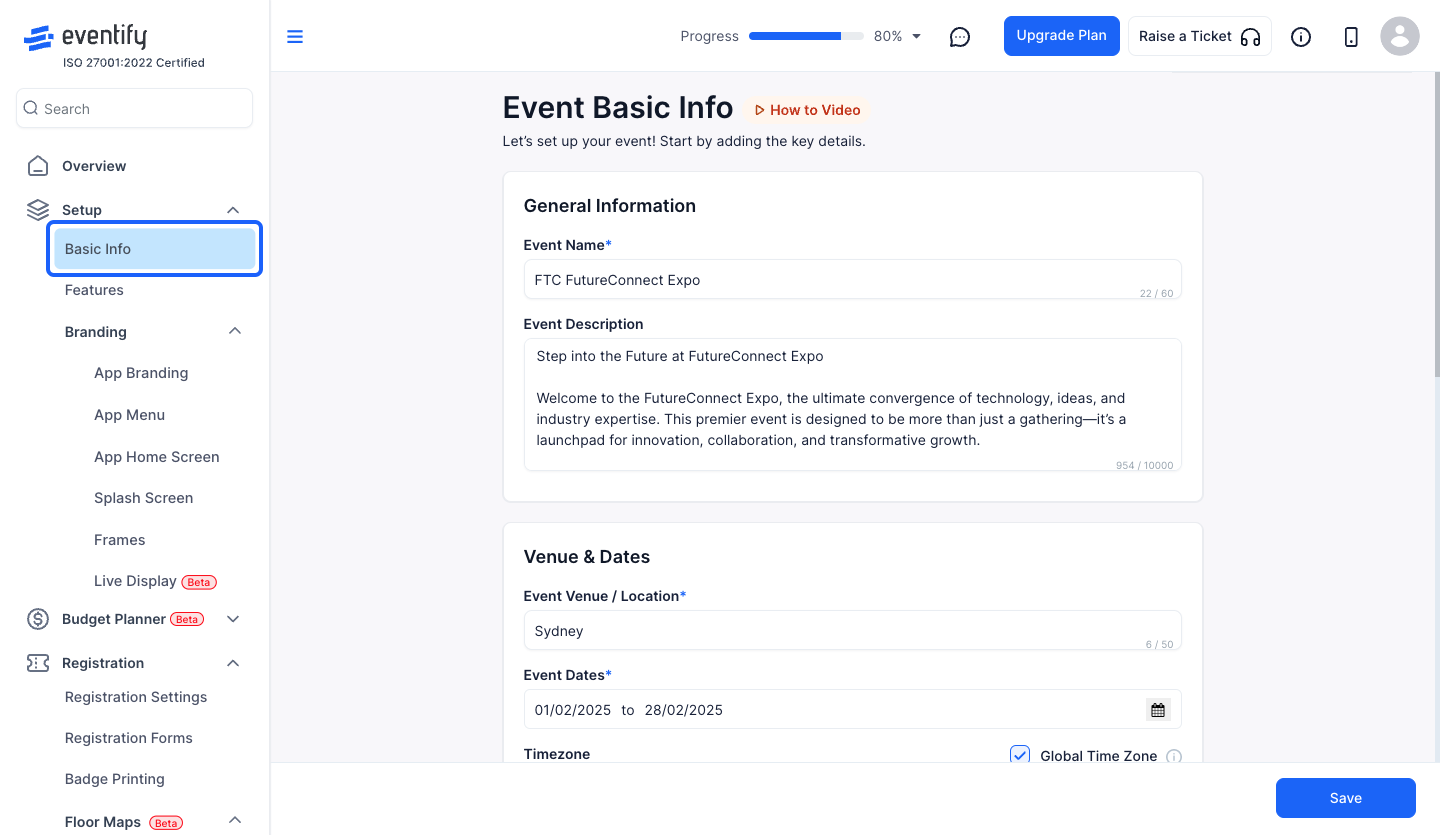Click the Global Time Zone info icon
The height and width of the screenshot is (835, 1440).
click(x=1174, y=757)
